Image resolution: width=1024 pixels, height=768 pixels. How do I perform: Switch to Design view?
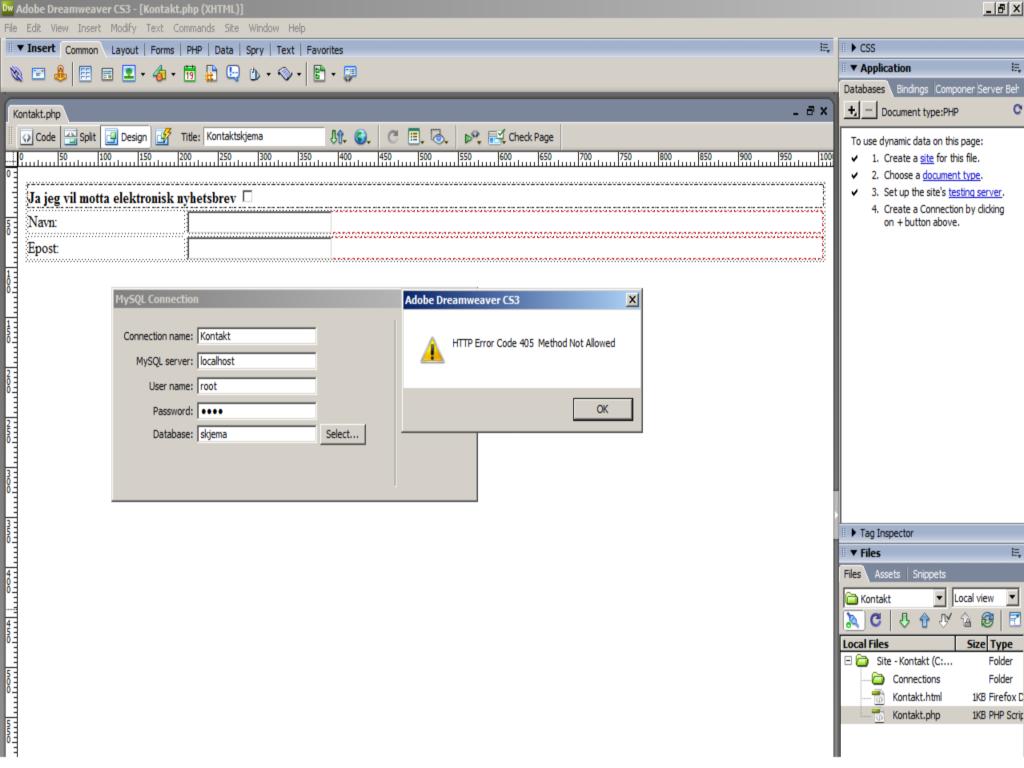(x=126, y=136)
